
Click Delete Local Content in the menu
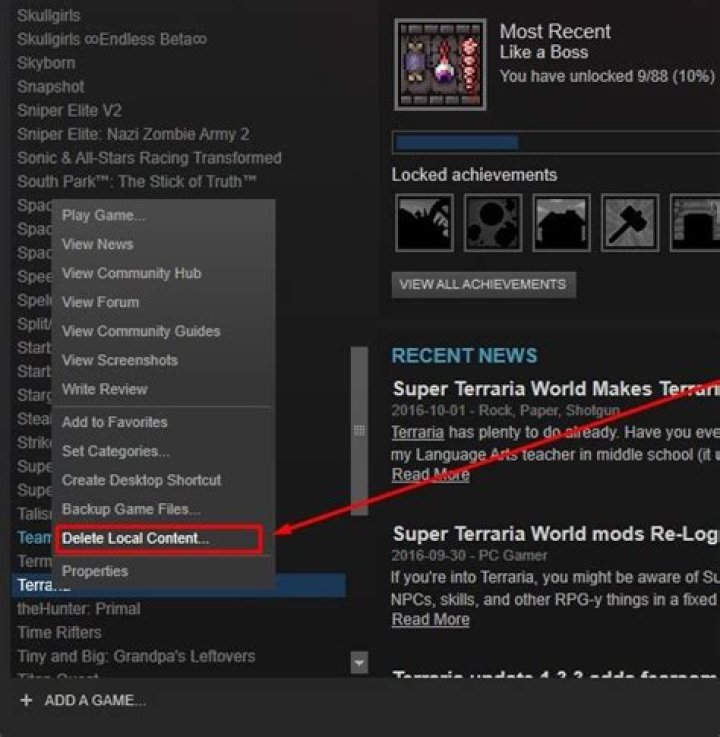136,538
